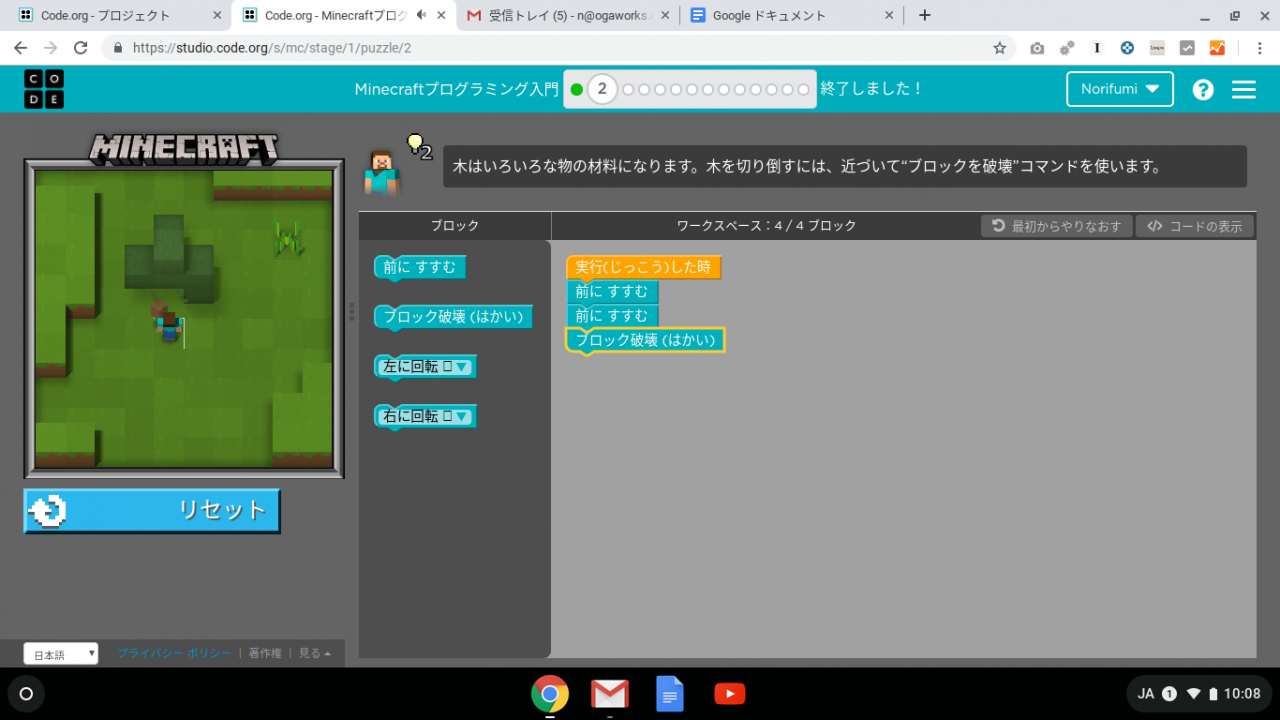This screenshot has height=720, width=1280.
Task: Open Chrome from the shelf
Action: (x=550, y=694)
